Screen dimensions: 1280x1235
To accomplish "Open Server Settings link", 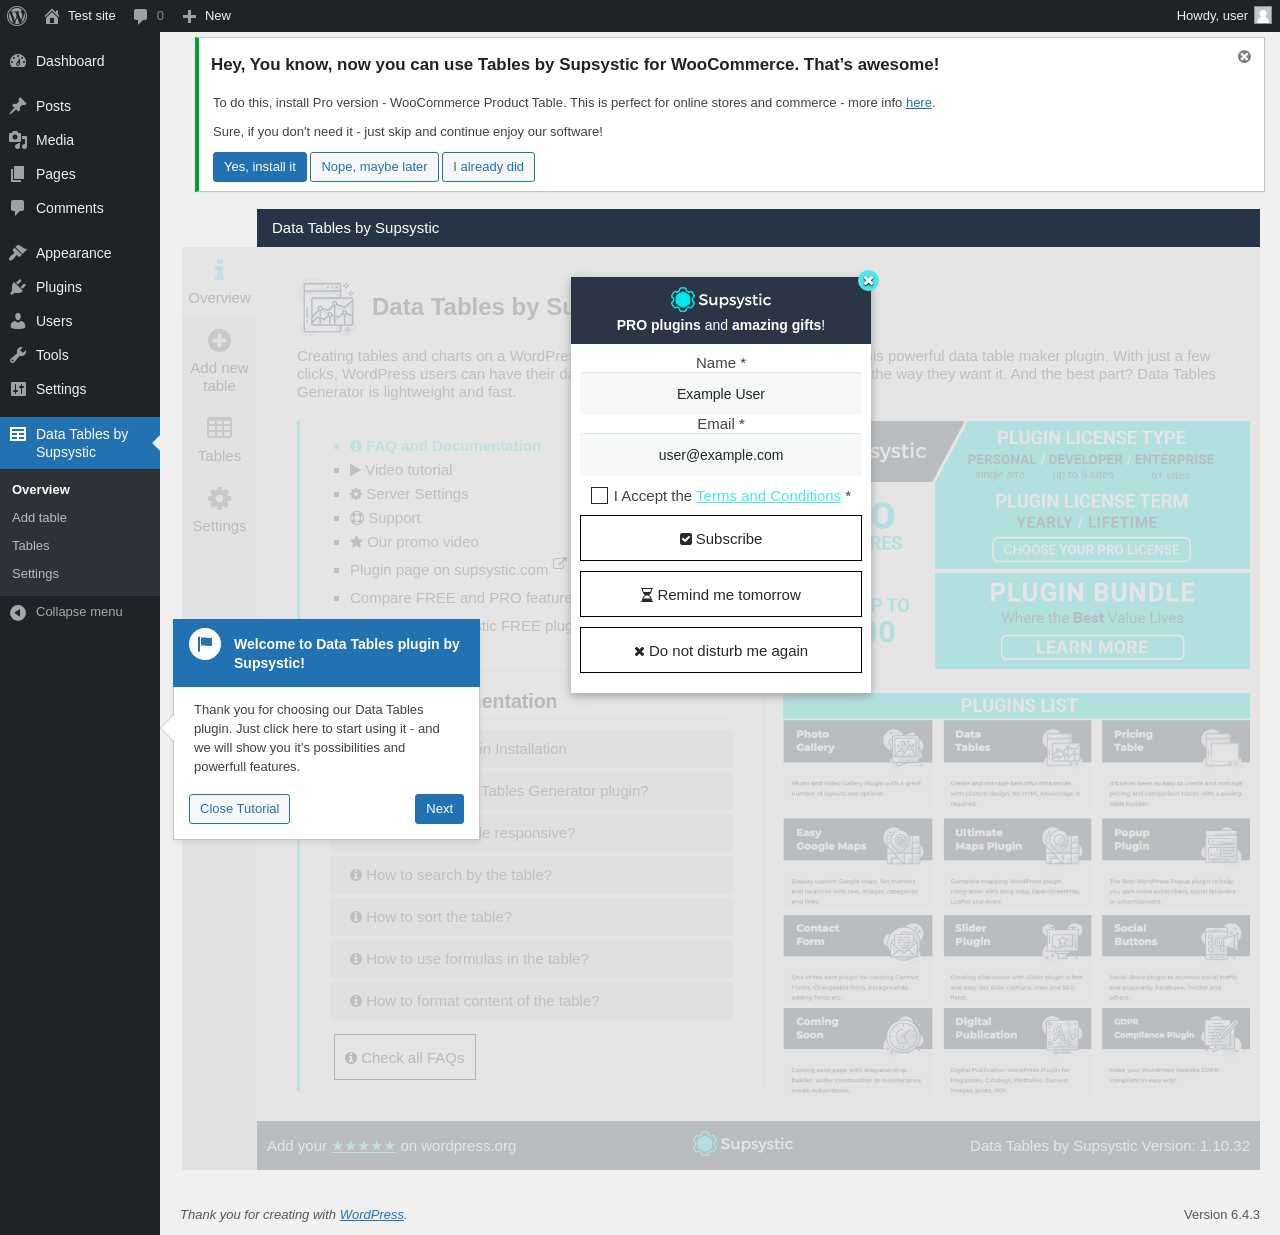I will (409, 494).
